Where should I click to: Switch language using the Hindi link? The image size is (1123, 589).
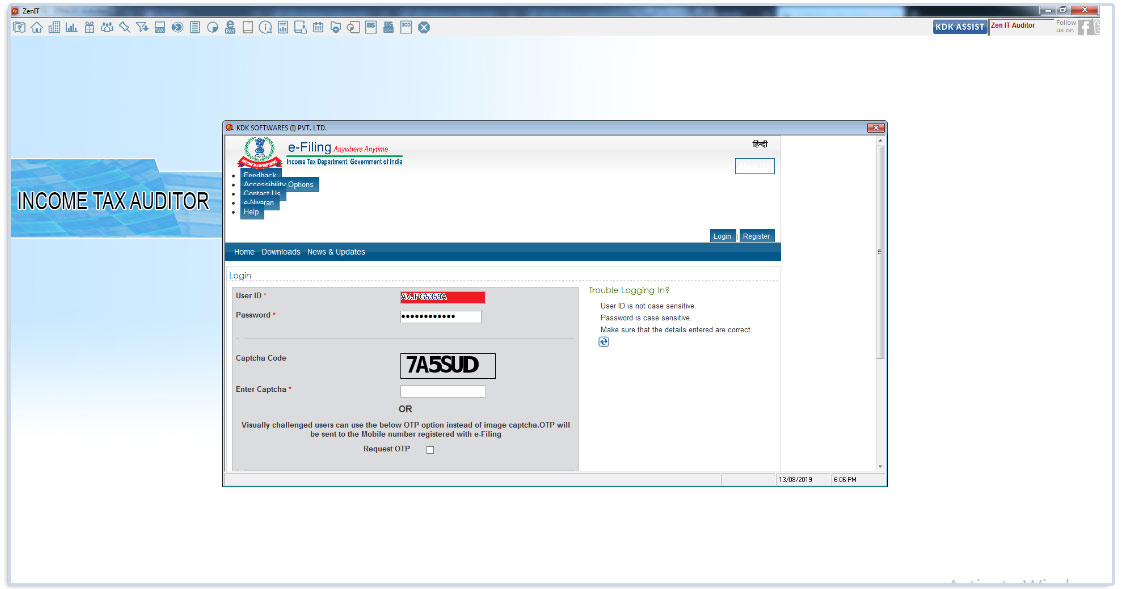(760, 145)
